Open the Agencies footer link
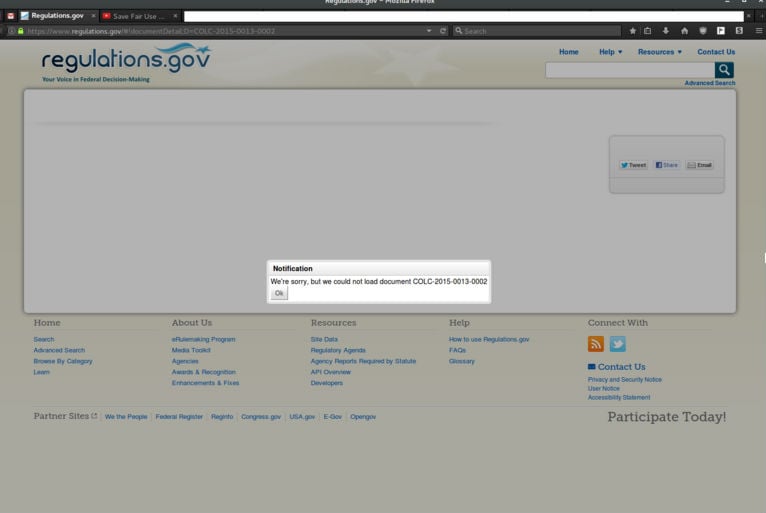766x513 pixels. point(185,361)
